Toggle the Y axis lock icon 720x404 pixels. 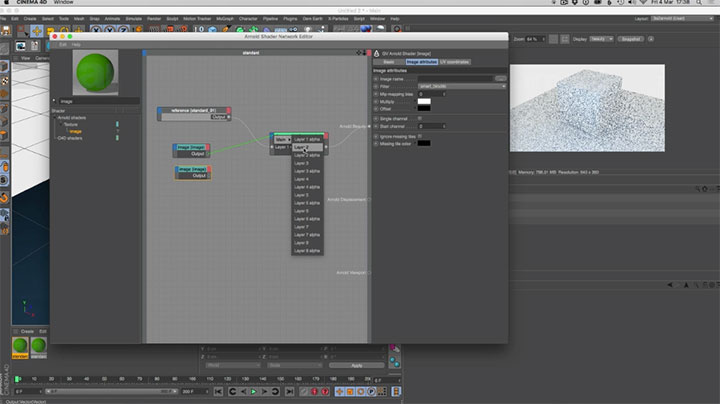[x=109, y=30]
